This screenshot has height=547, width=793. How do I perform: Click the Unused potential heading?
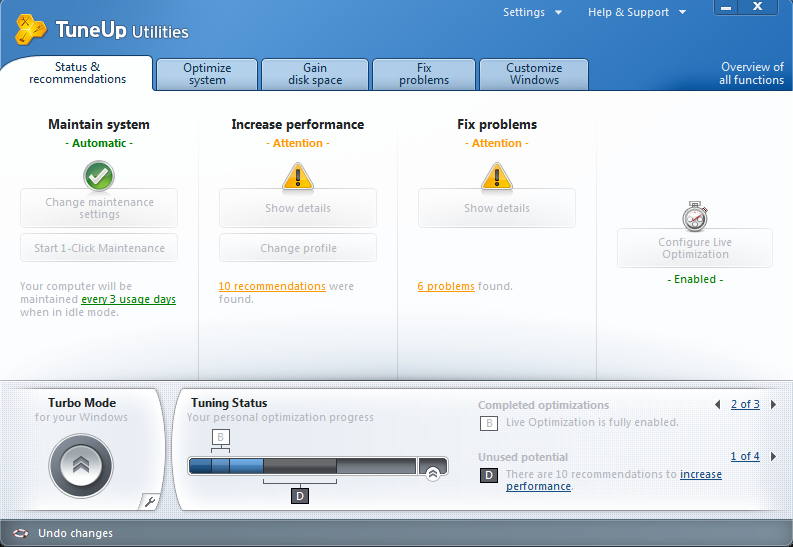click(x=523, y=457)
